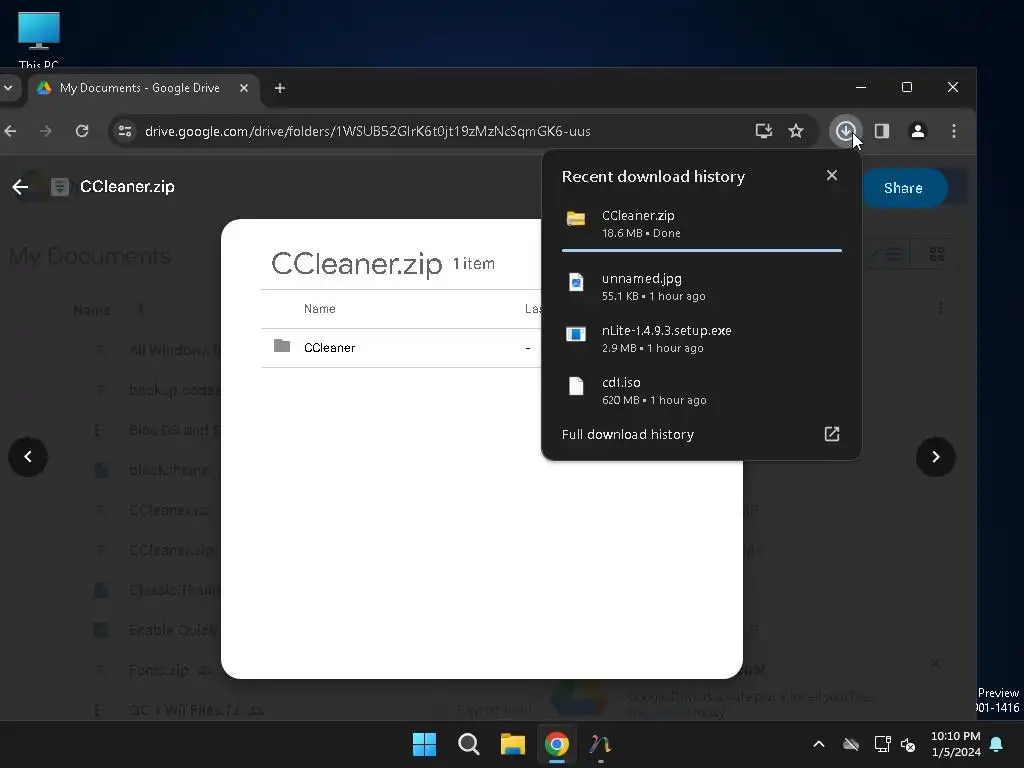The width and height of the screenshot is (1024, 768).
Task: Open the Chrome profile menu
Action: tap(918, 131)
